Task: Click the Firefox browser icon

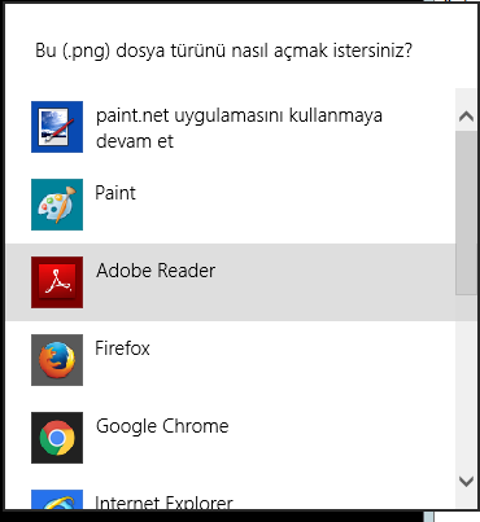Action: (57, 360)
